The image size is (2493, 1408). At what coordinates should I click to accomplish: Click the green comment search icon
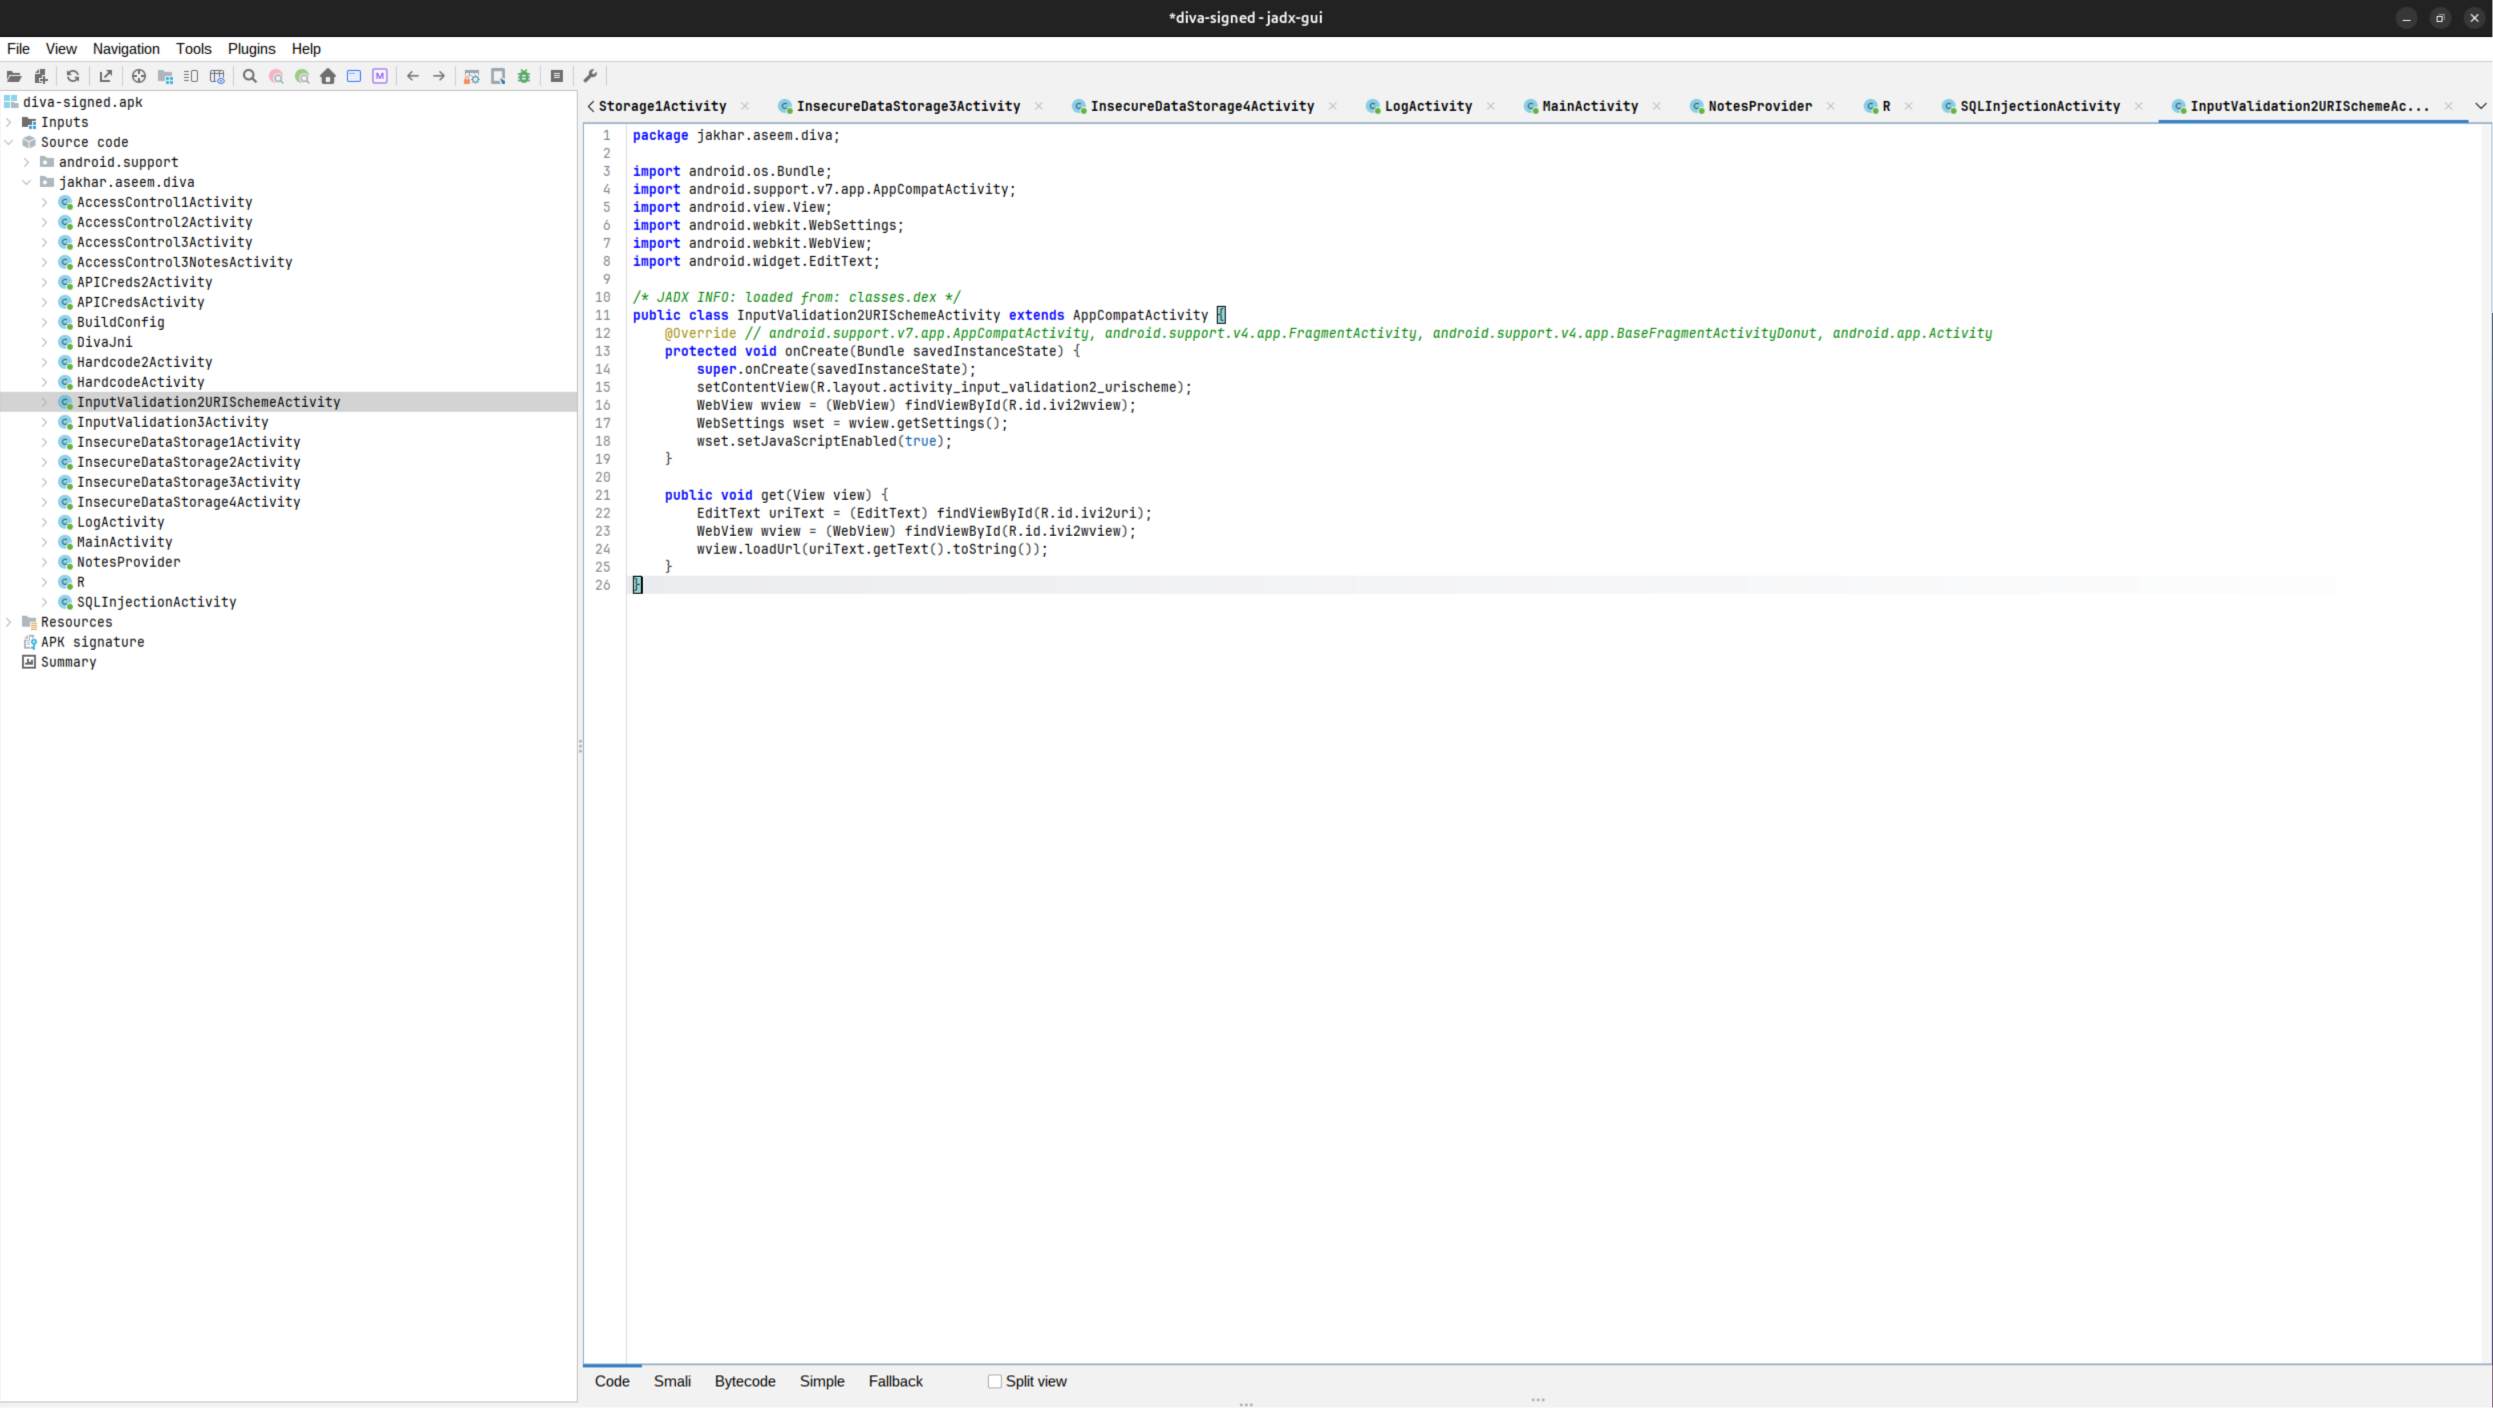point(302,76)
